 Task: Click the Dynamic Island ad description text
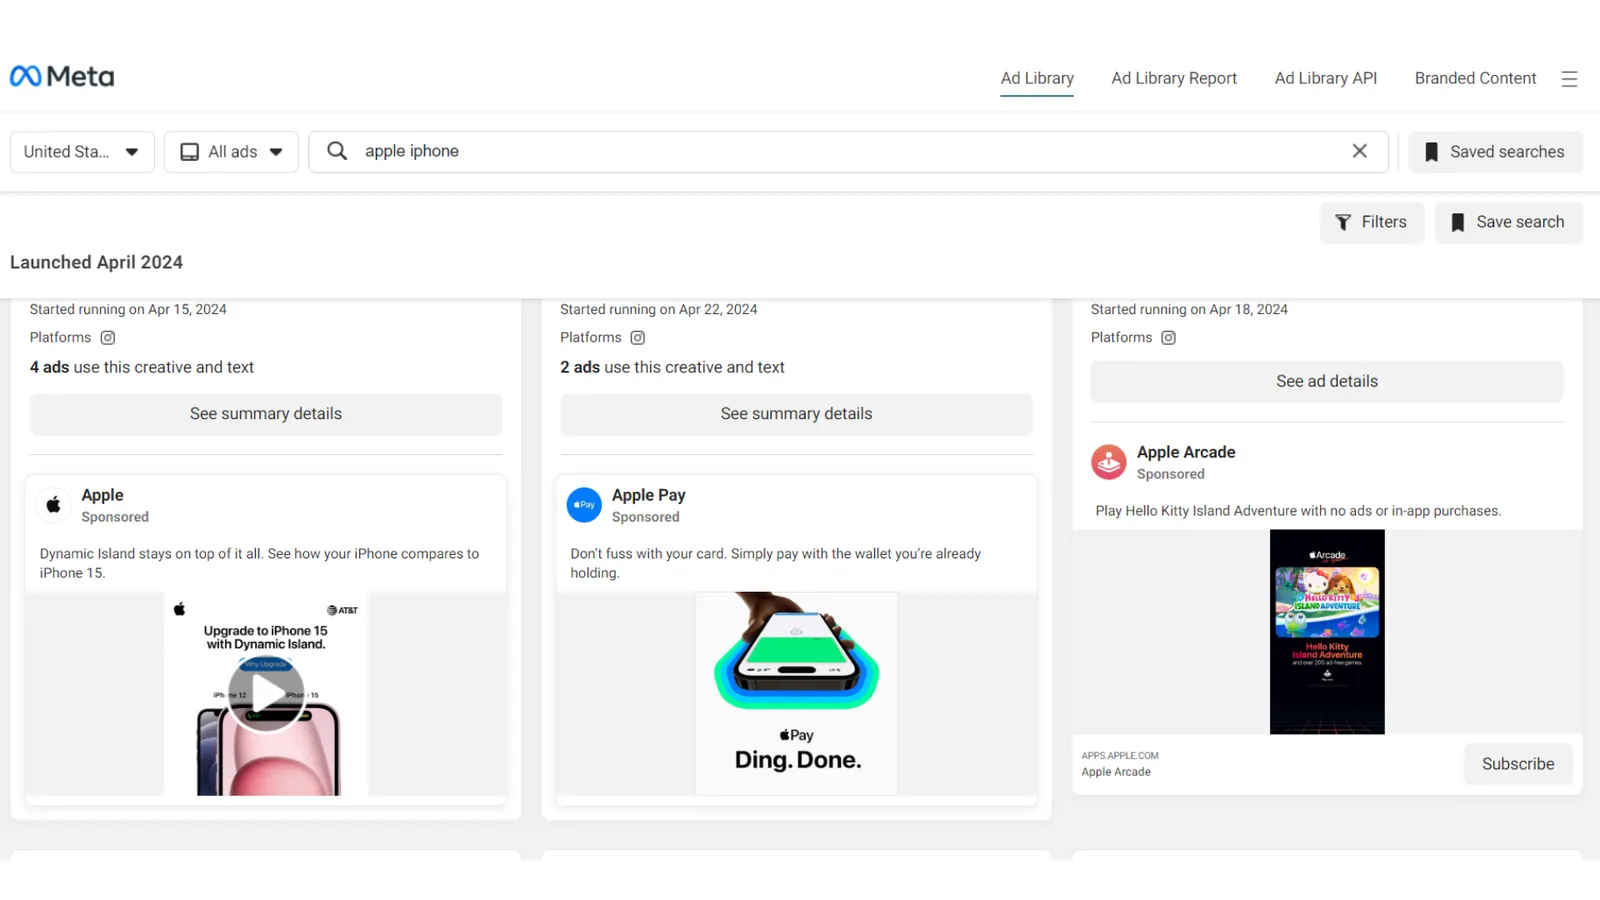coord(260,563)
